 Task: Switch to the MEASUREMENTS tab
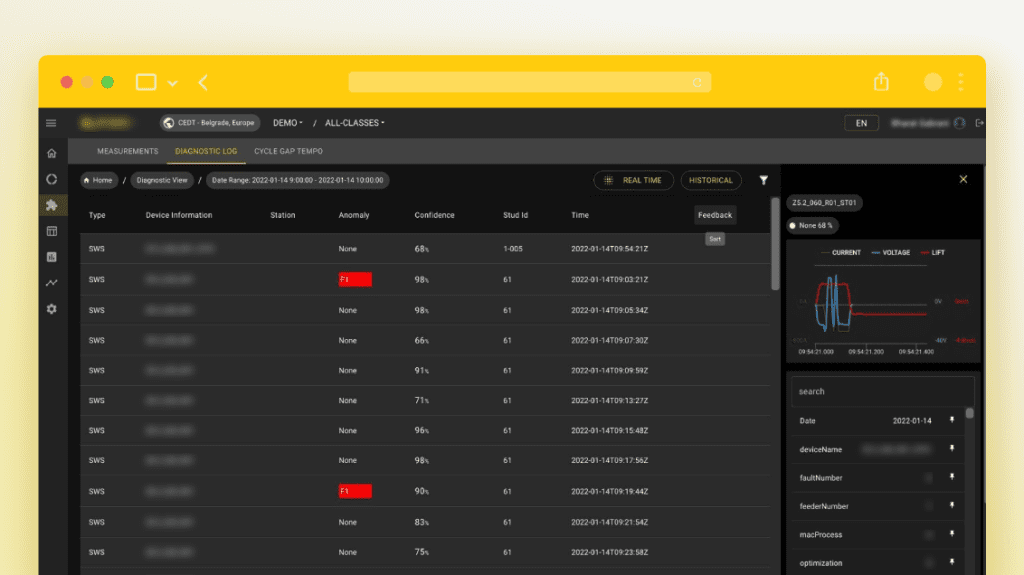point(127,151)
